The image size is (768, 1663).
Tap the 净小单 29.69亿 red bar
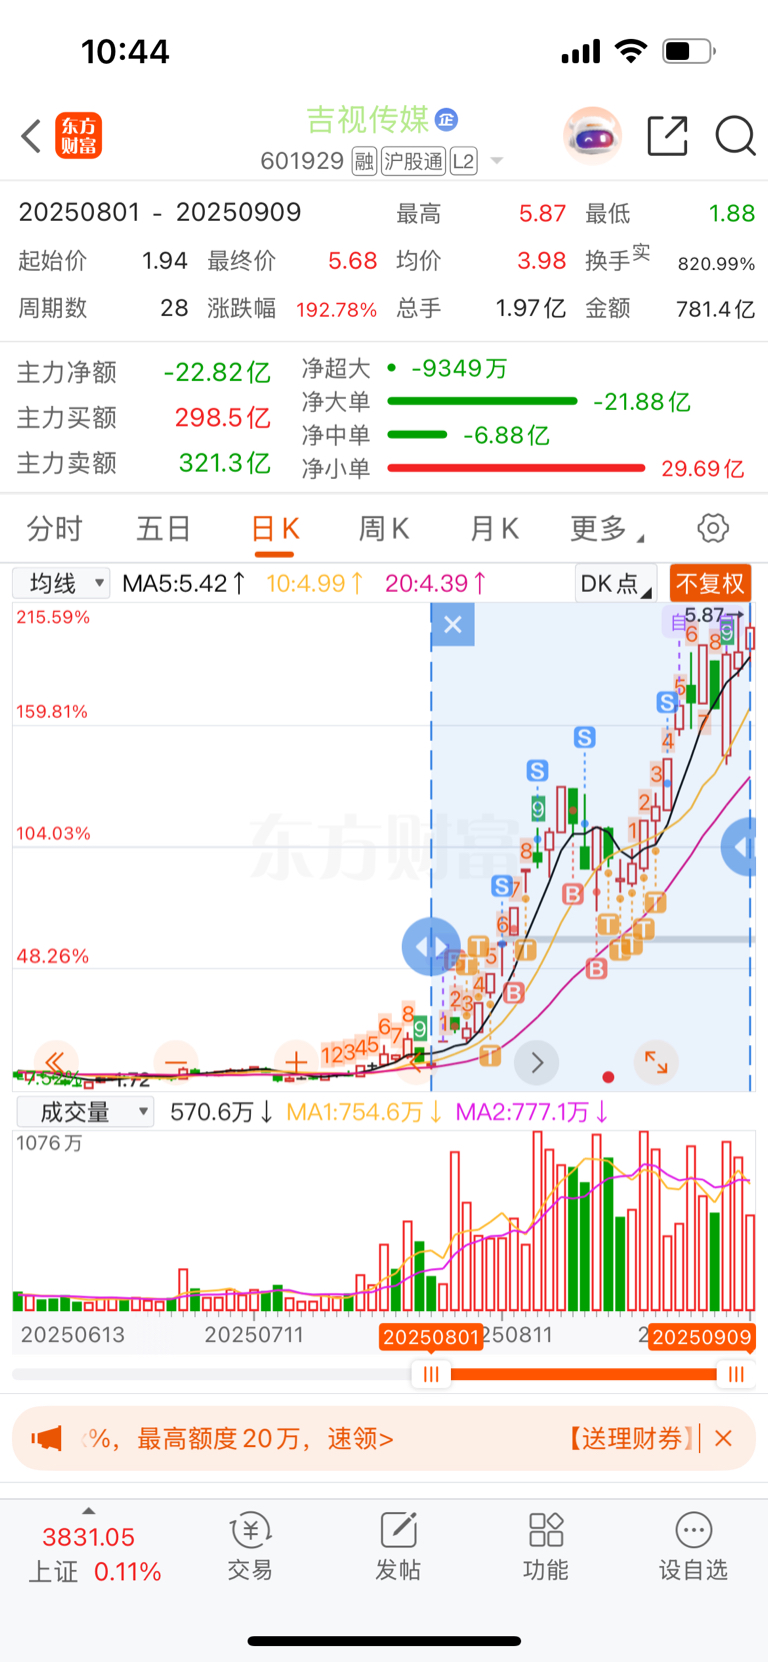click(516, 468)
